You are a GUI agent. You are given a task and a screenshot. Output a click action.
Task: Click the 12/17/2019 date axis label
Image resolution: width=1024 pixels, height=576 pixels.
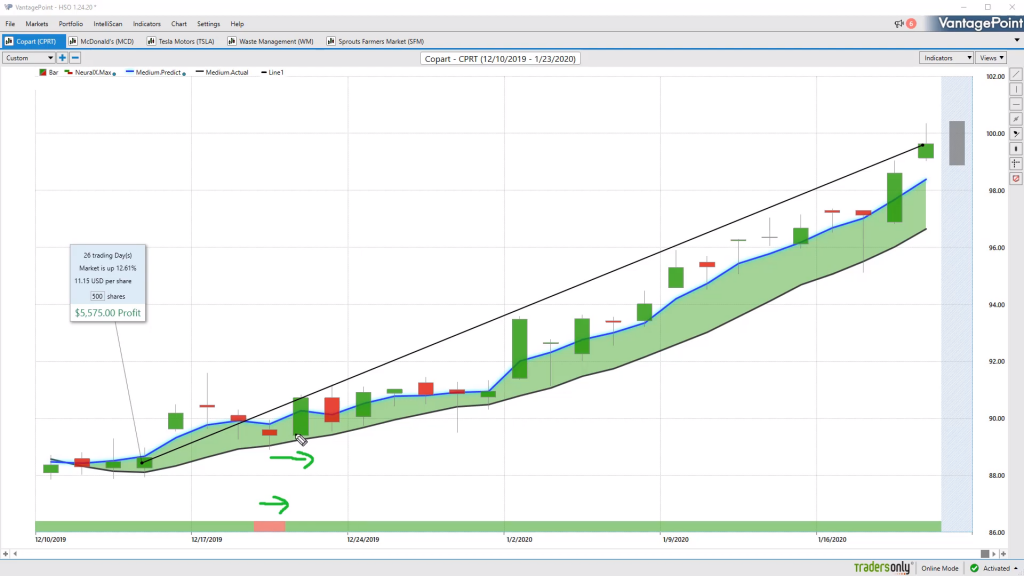(206, 539)
